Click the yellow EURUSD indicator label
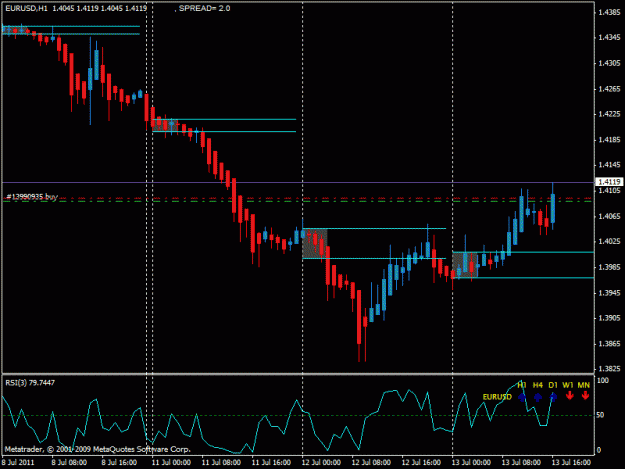 497,397
